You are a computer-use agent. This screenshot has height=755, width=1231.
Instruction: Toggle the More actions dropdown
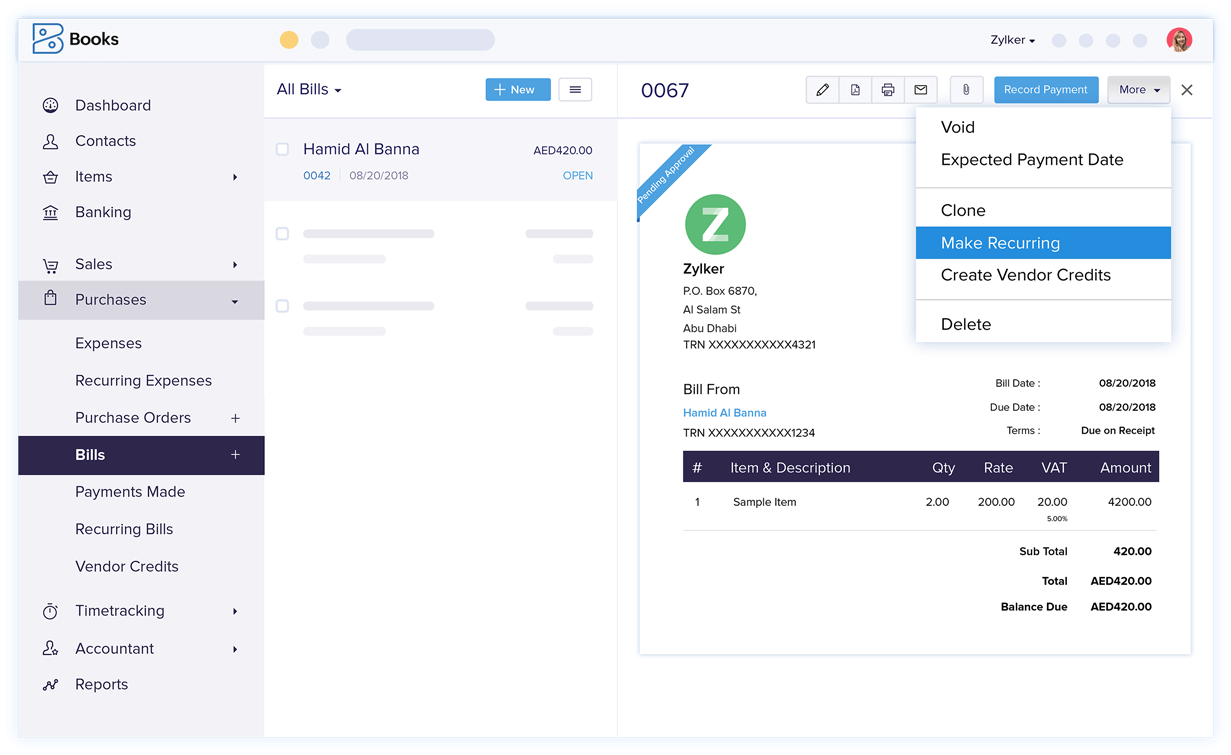1139,90
